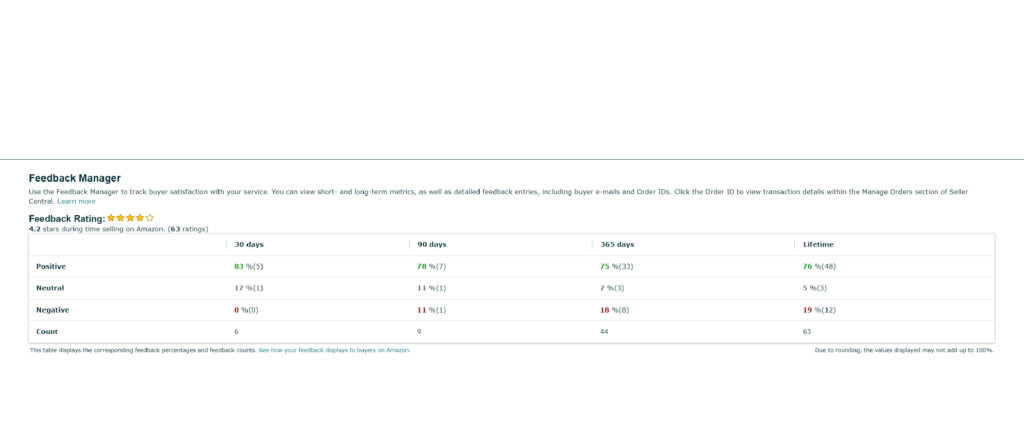The height and width of the screenshot is (429, 1024).
Task: Click the 30-day count value of 6
Action: click(236, 331)
